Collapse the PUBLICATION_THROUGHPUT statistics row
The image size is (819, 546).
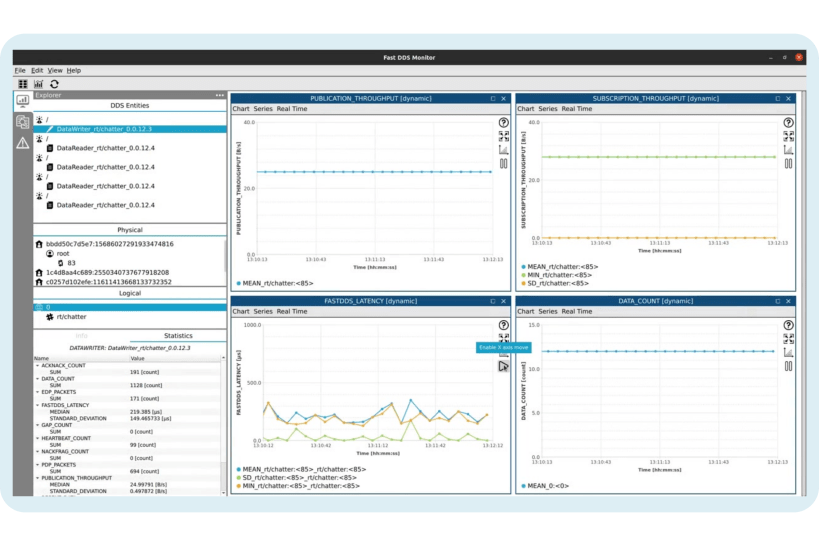point(38,478)
